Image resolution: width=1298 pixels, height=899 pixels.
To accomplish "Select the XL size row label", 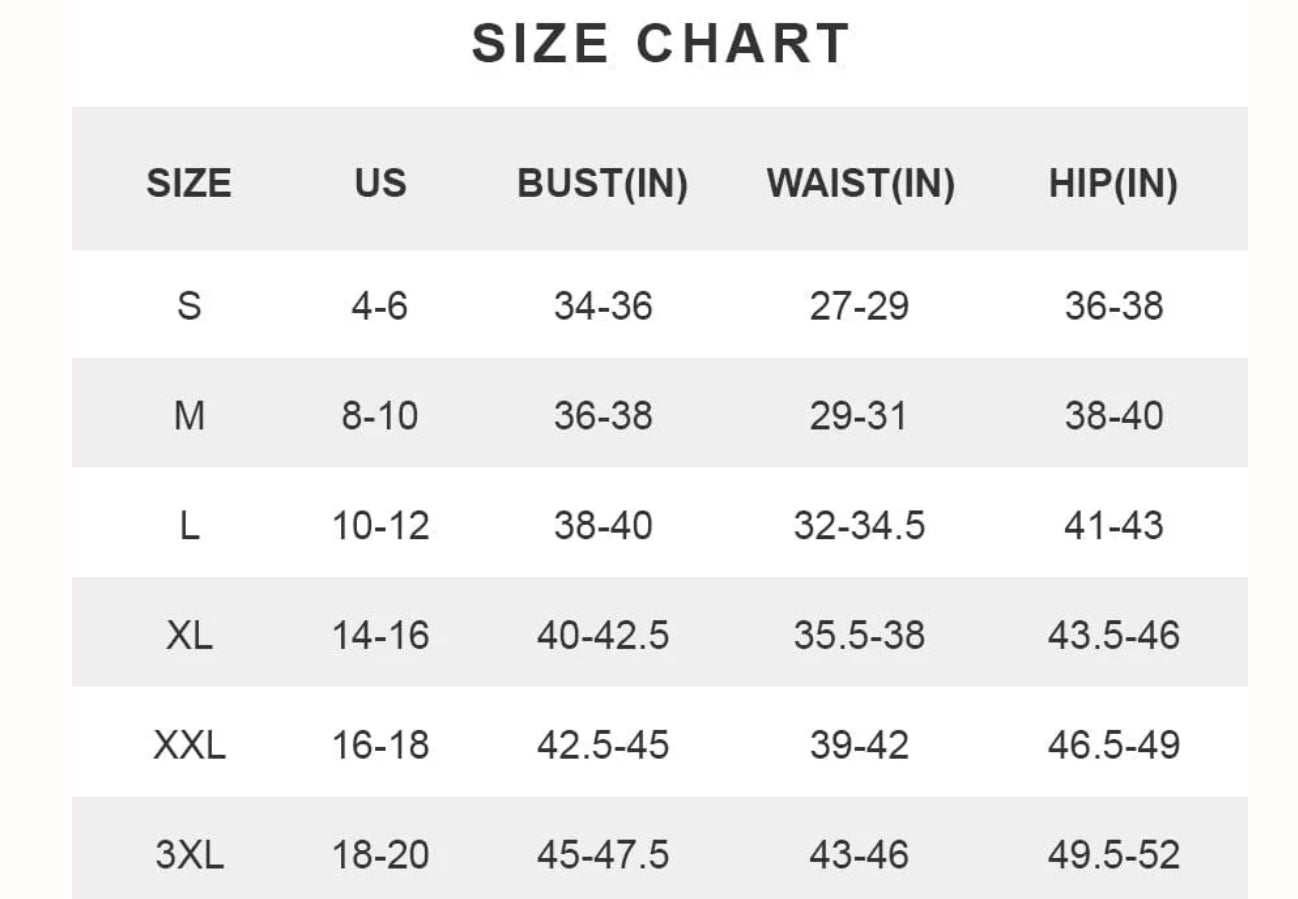I will 189,635.
